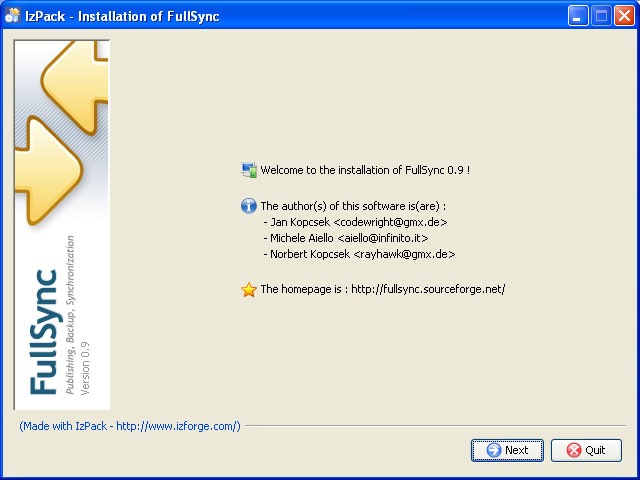Close the IzPack installer window
The width and height of the screenshot is (640, 480).
pyautogui.click(x=624, y=16)
